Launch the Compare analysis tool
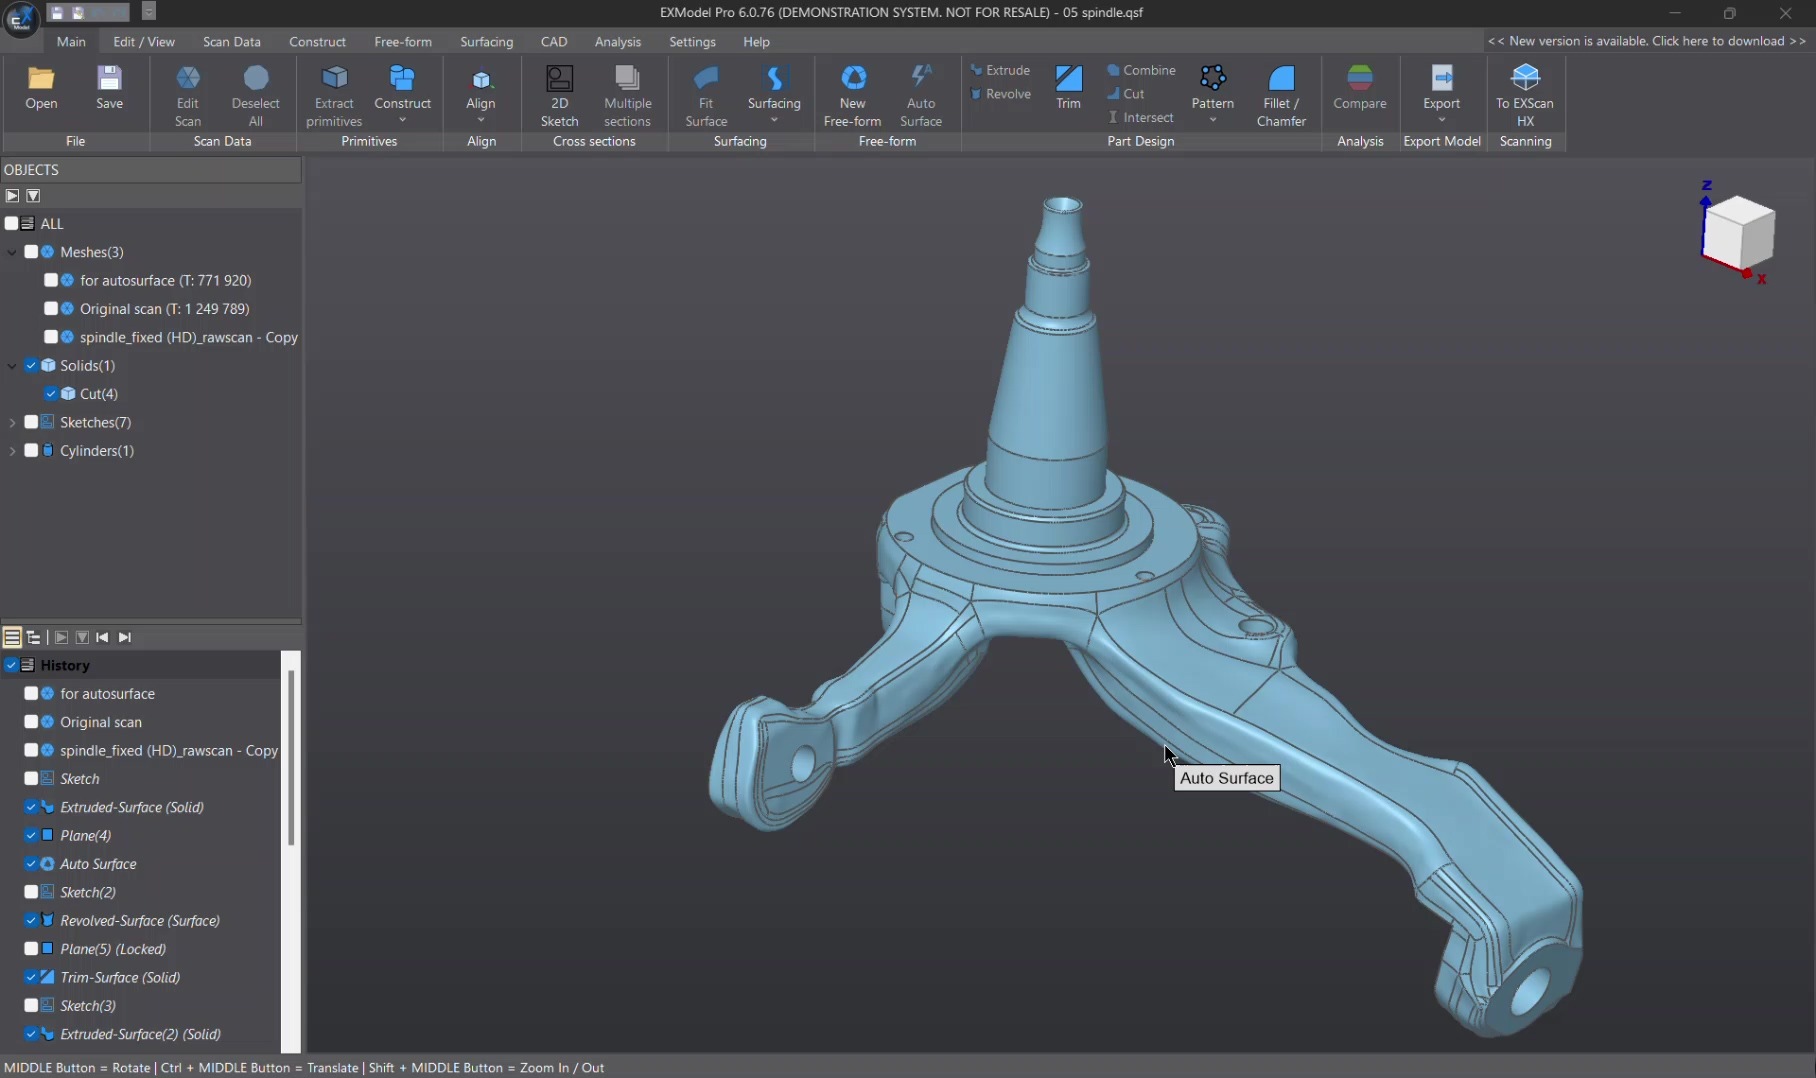Screen dimensions: 1816x1078 1359,78
